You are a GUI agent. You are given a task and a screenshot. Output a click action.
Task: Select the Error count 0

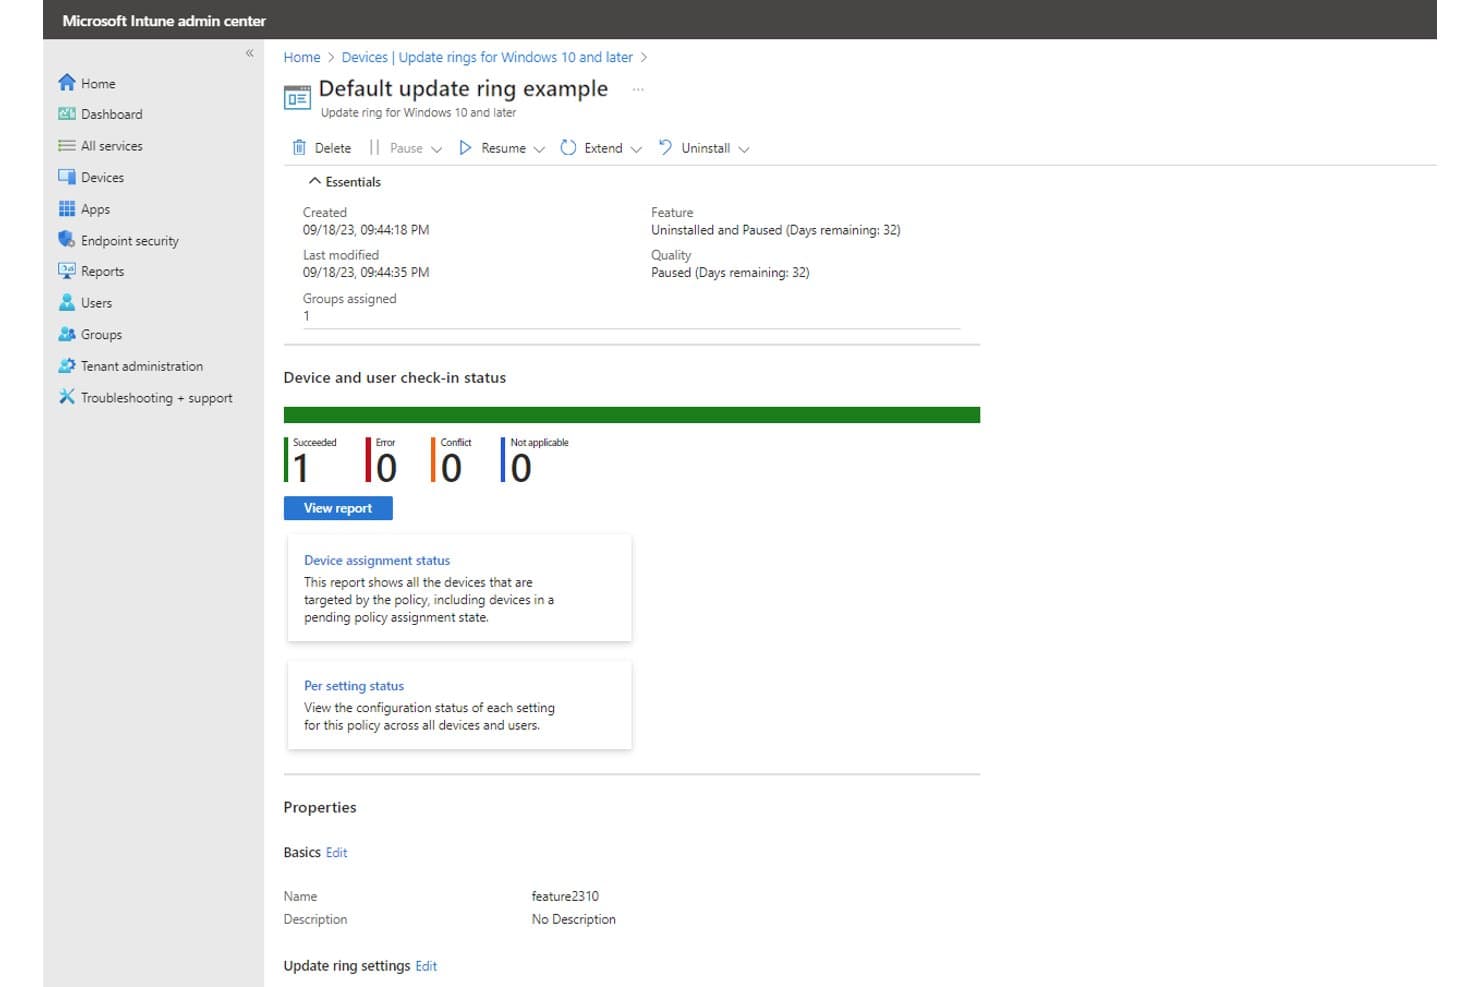coord(386,467)
